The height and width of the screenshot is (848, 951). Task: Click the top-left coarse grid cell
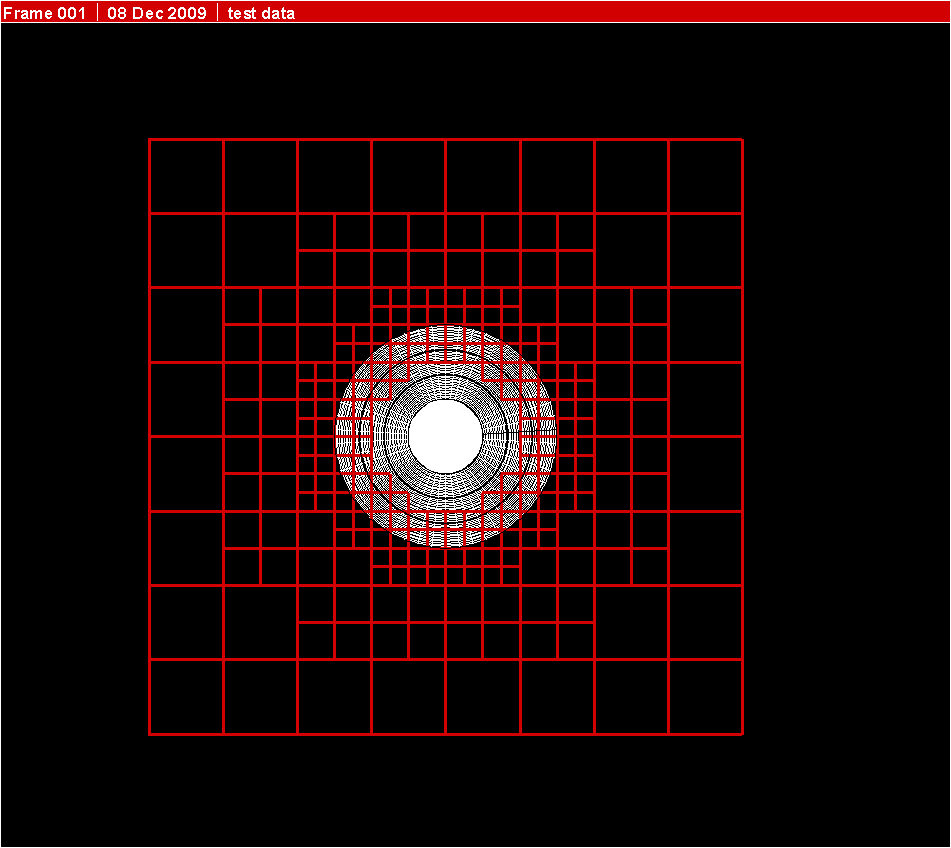pyautogui.click(x=185, y=175)
